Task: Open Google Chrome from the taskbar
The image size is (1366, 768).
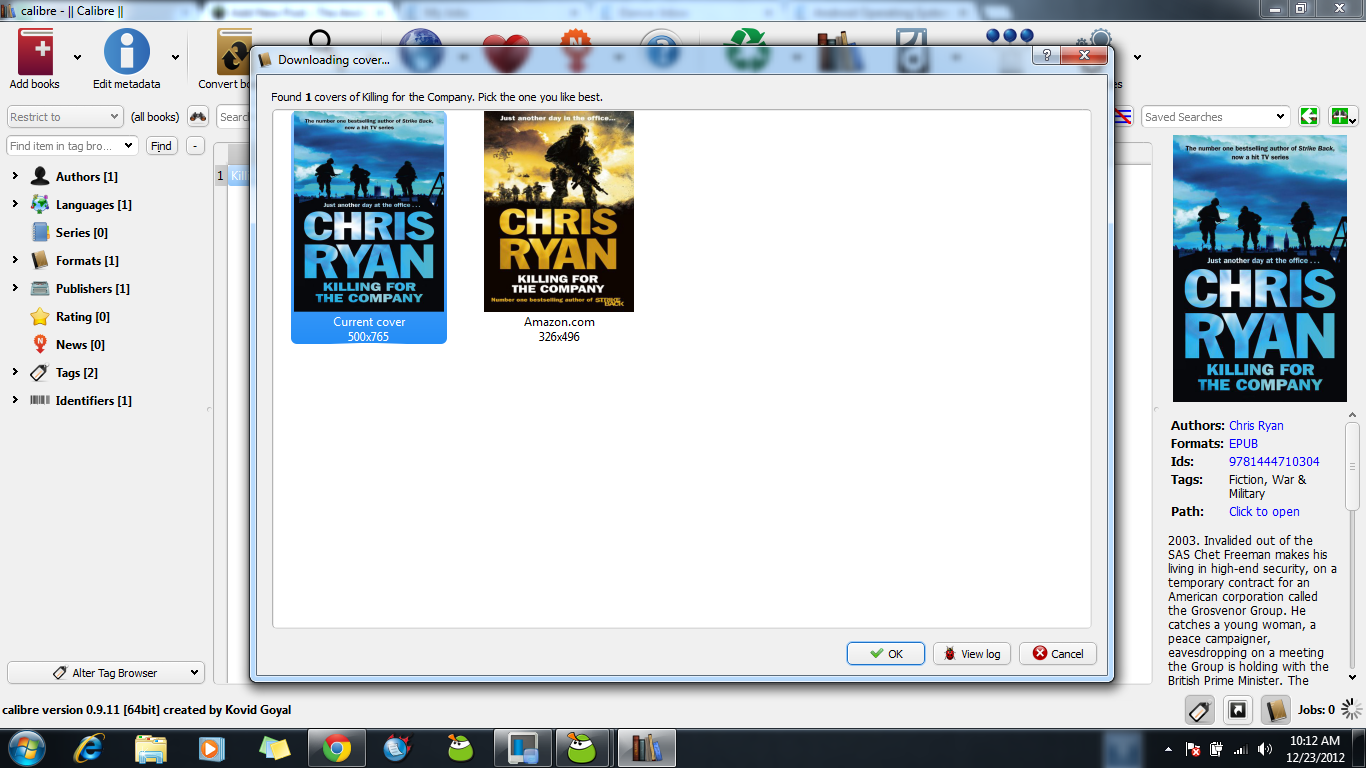Action: point(336,747)
